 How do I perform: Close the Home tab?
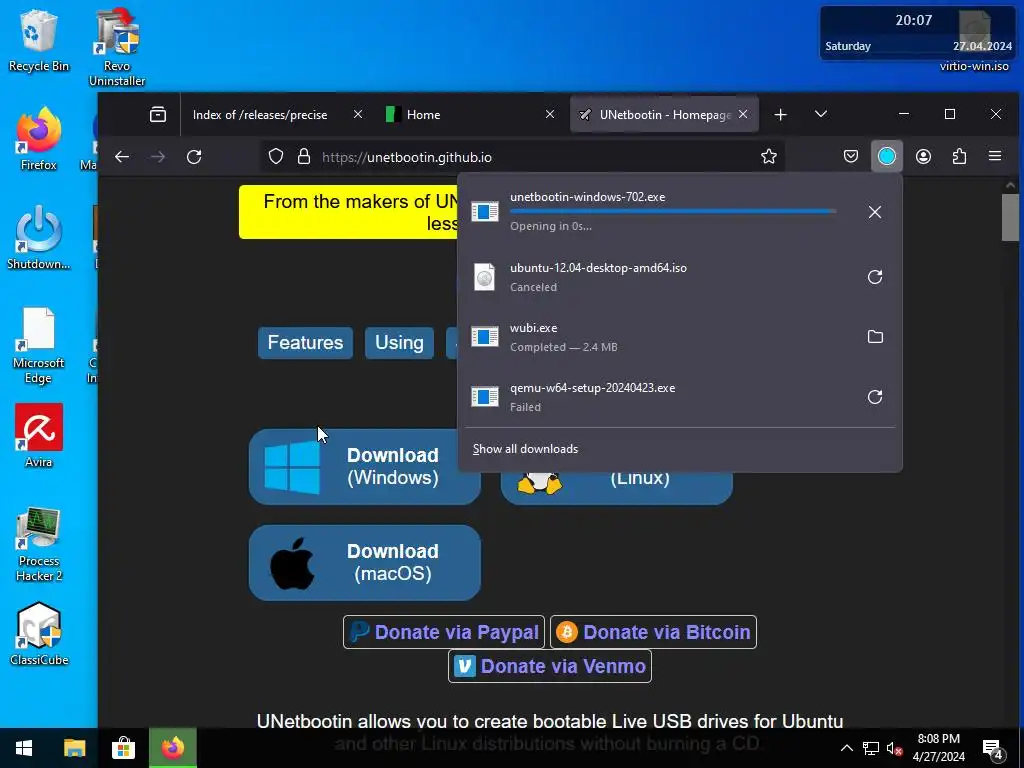tap(550, 114)
